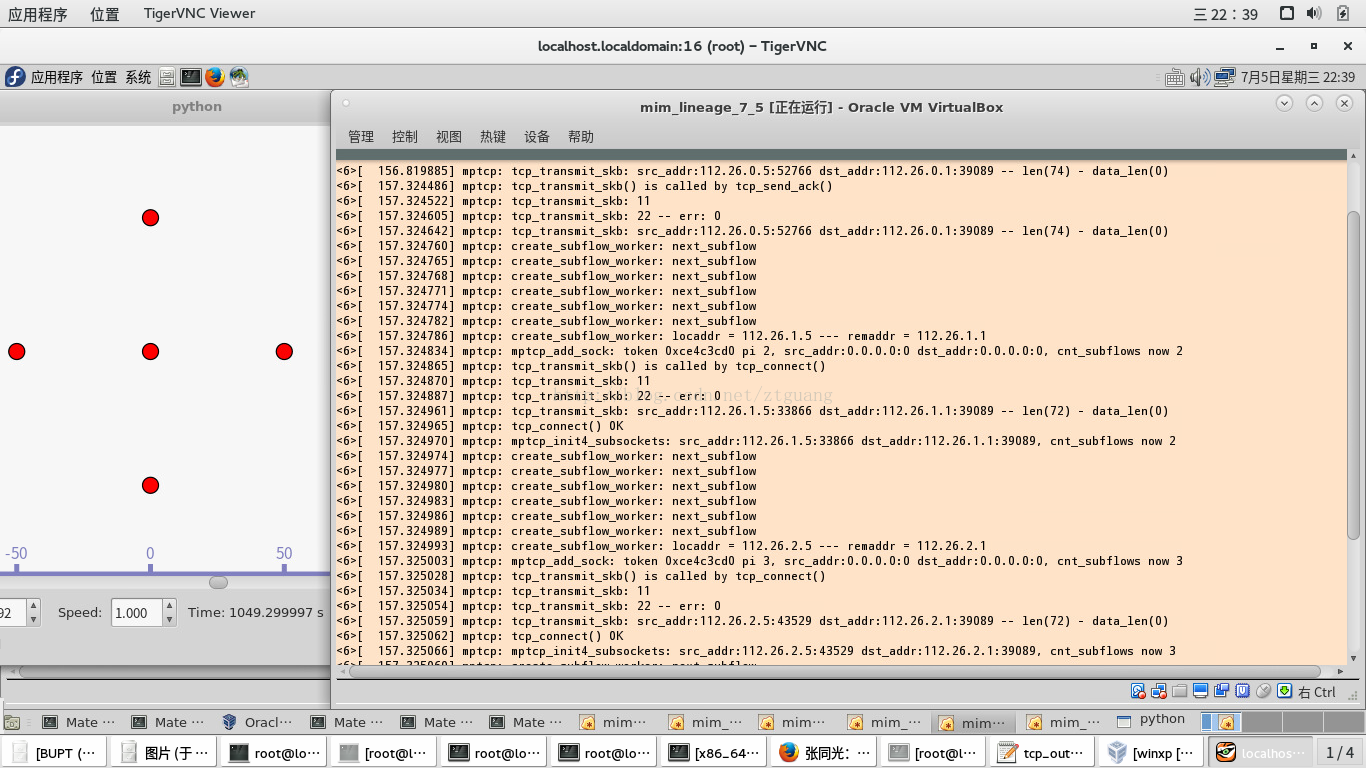Launch the terminal from the inner top panel
Viewport: 1366px width, 768px height.
click(x=191, y=77)
